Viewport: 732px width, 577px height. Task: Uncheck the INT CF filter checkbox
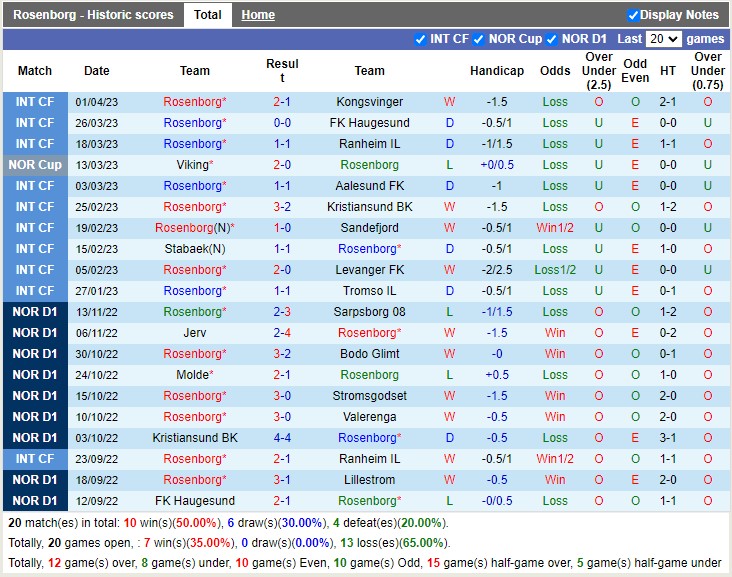pyautogui.click(x=420, y=39)
